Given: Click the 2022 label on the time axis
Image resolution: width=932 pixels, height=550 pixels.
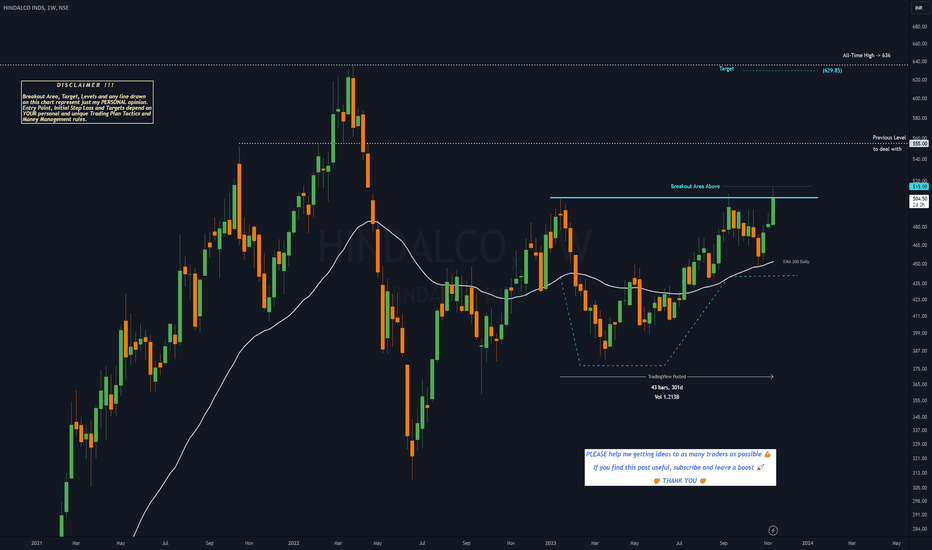Looking at the screenshot, I should [x=293, y=543].
